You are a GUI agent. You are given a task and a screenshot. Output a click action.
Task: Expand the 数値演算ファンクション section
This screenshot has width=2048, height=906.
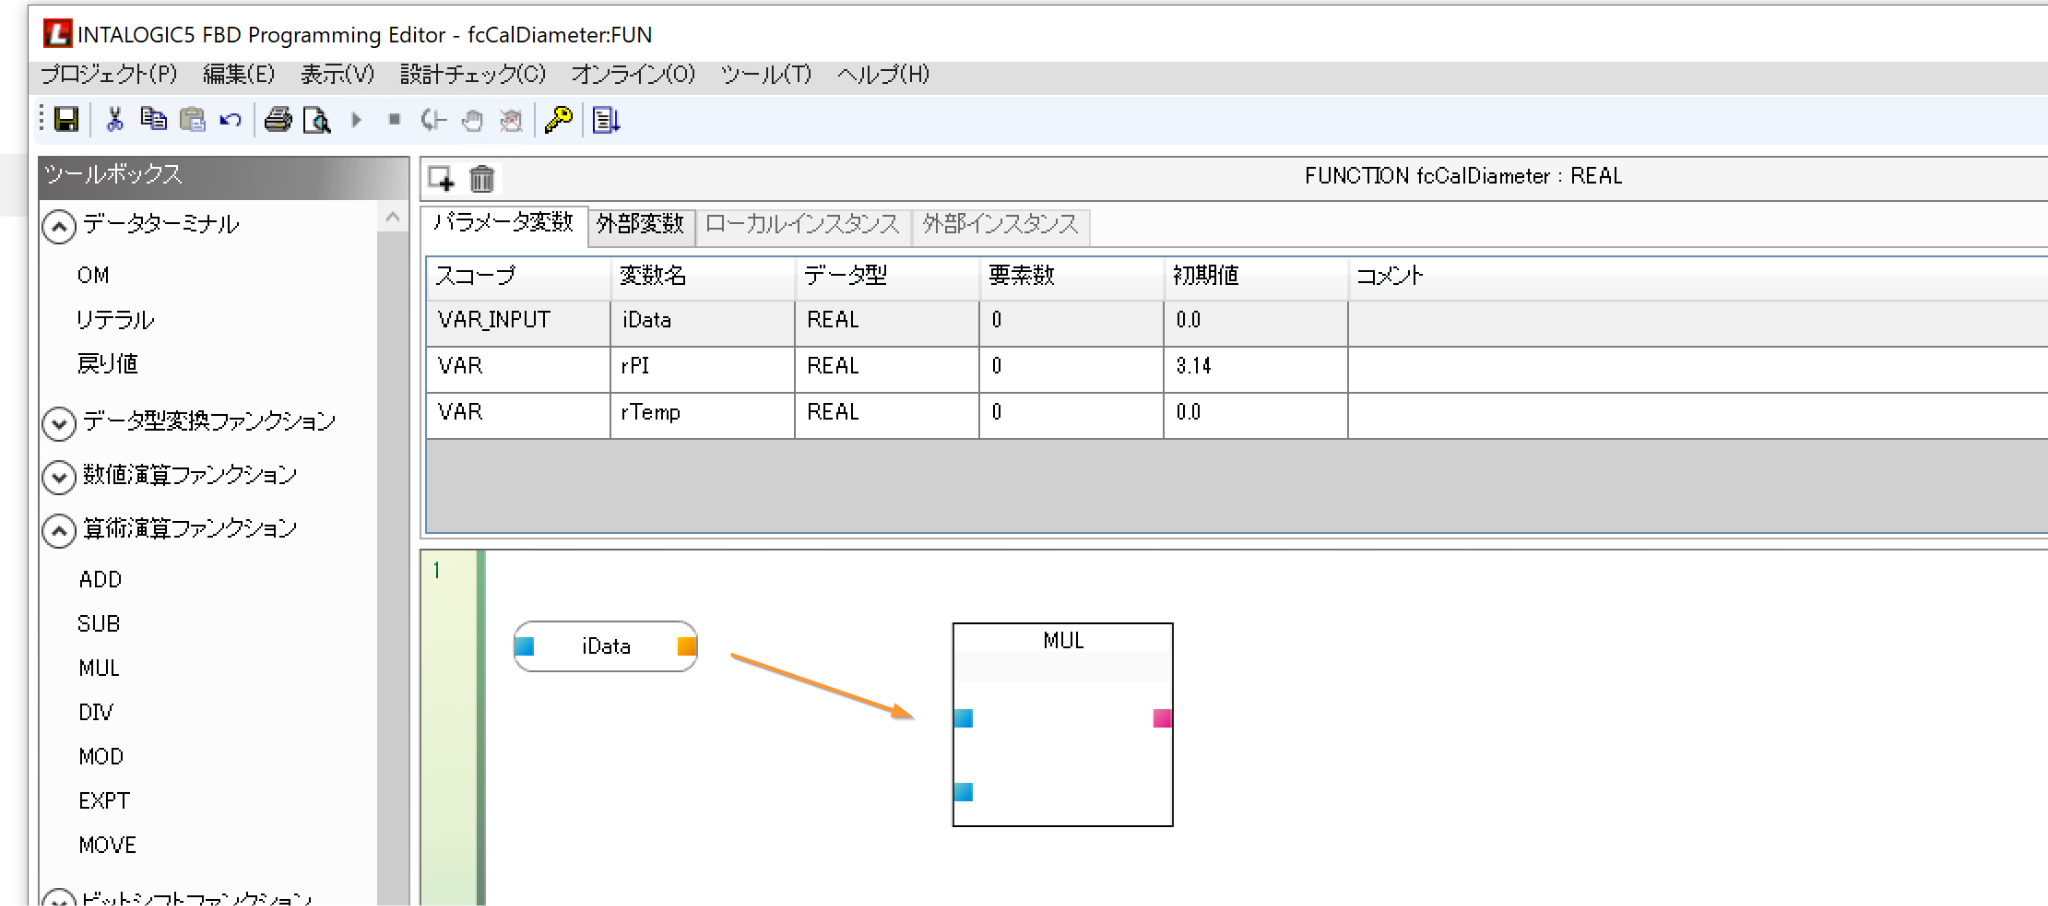[x=59, y=477]
